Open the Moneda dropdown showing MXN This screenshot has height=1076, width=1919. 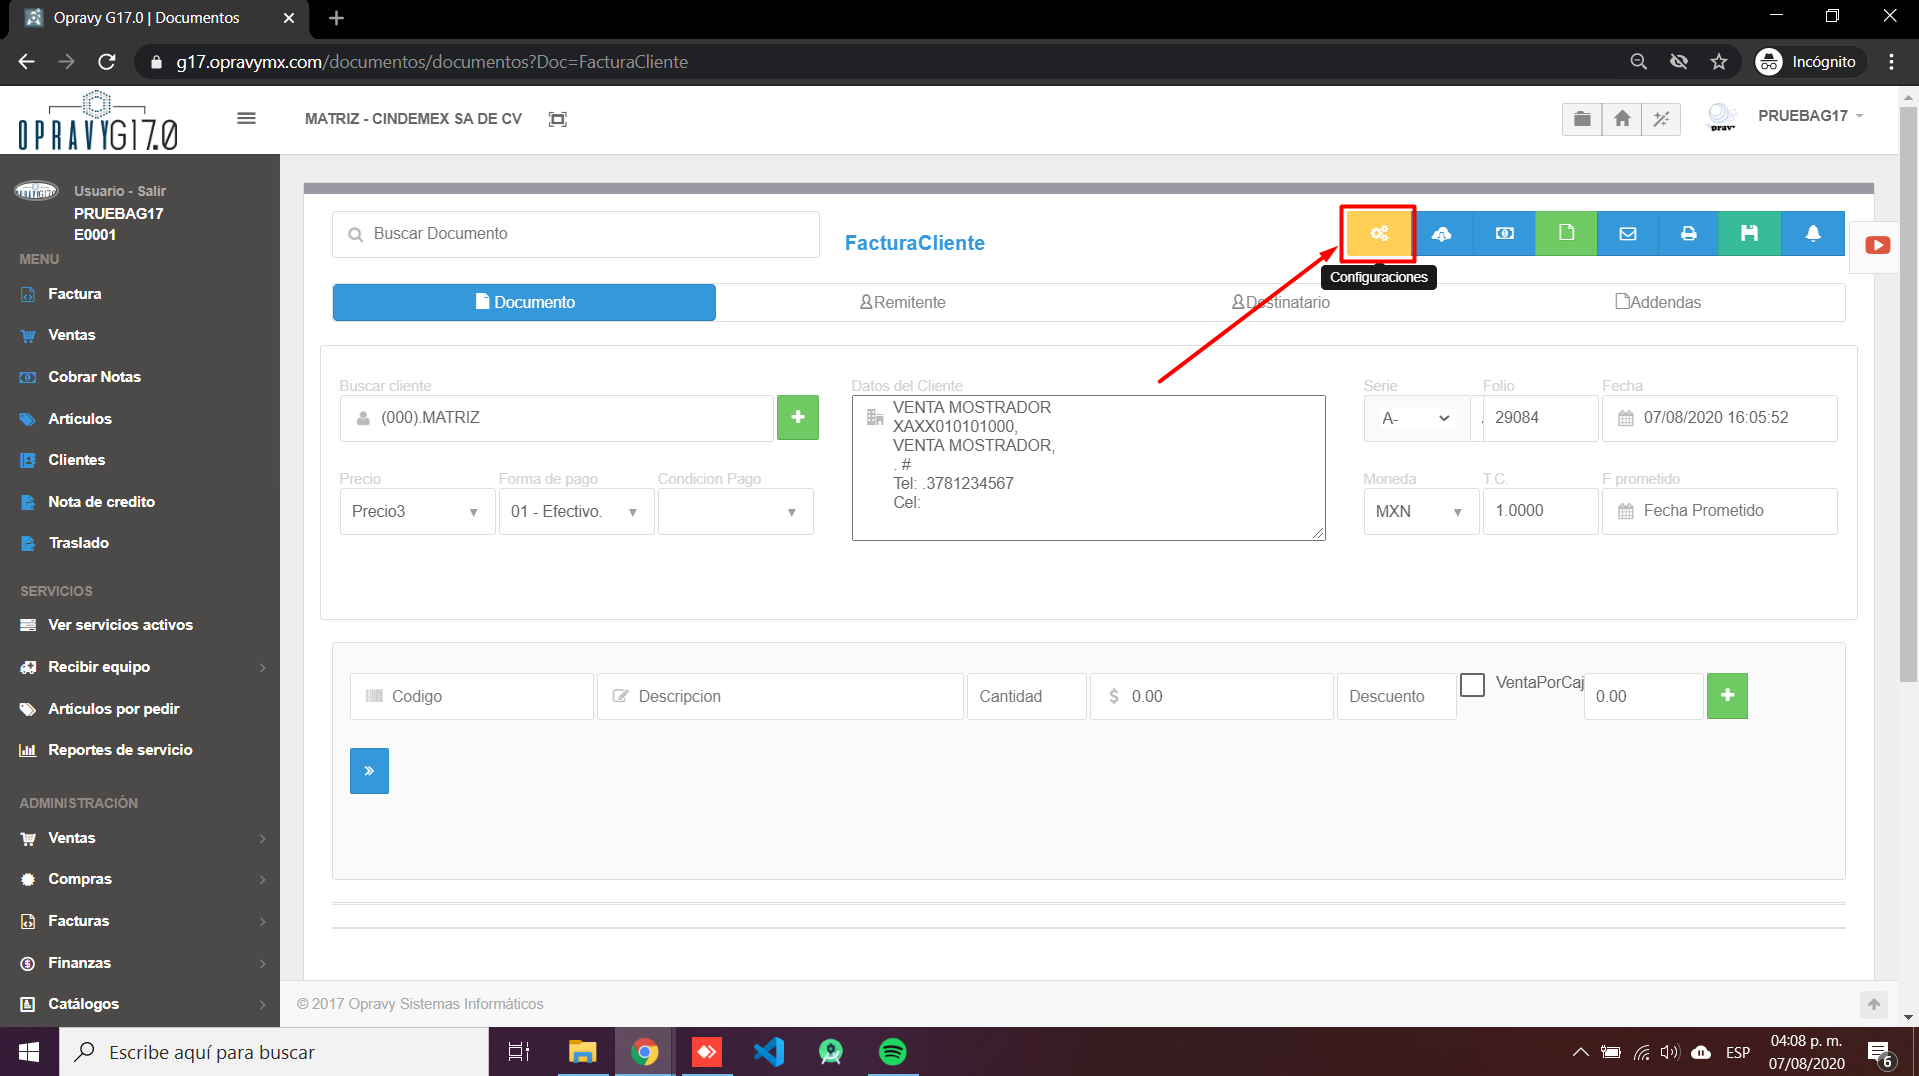[x=1420, y=511]
